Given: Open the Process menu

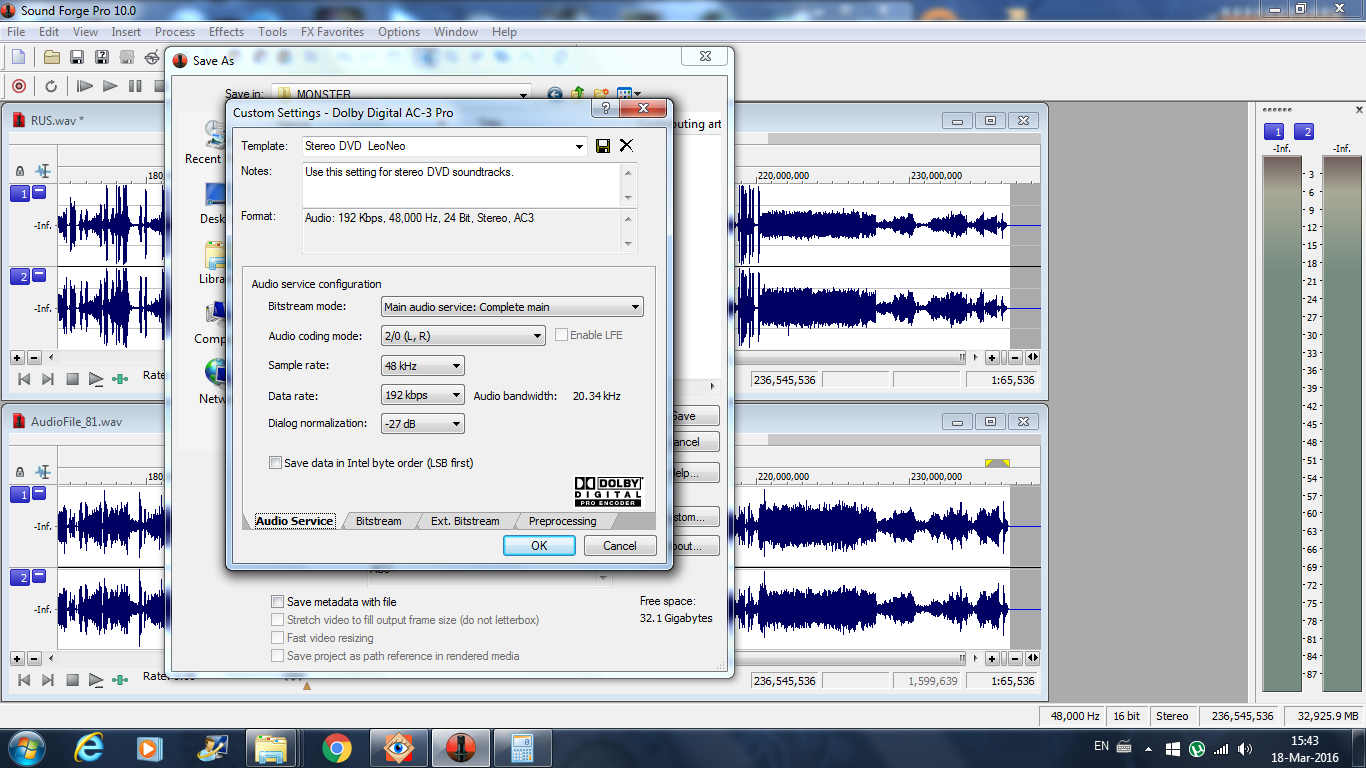Looking at the screenshot, I should point(175,32).
